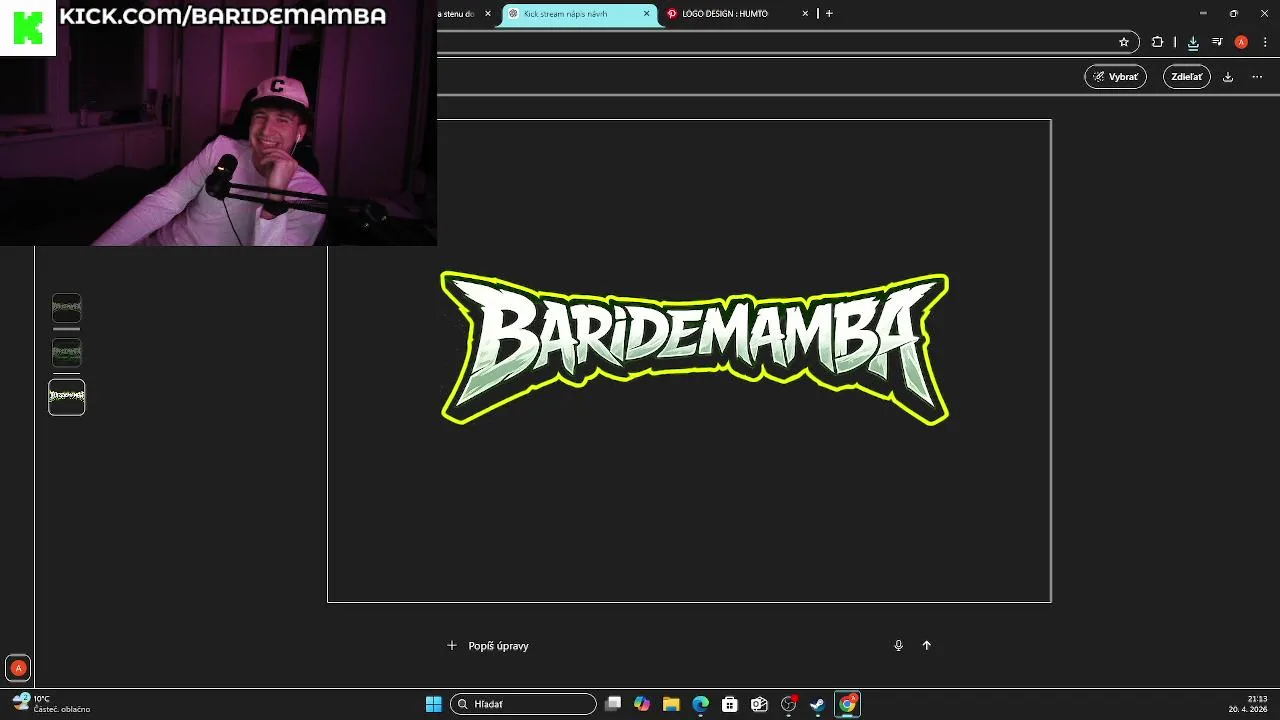This screenshot has width=1280, height=720.
Task: Select the second image version thumbnail
Action: tap(67, 352)
